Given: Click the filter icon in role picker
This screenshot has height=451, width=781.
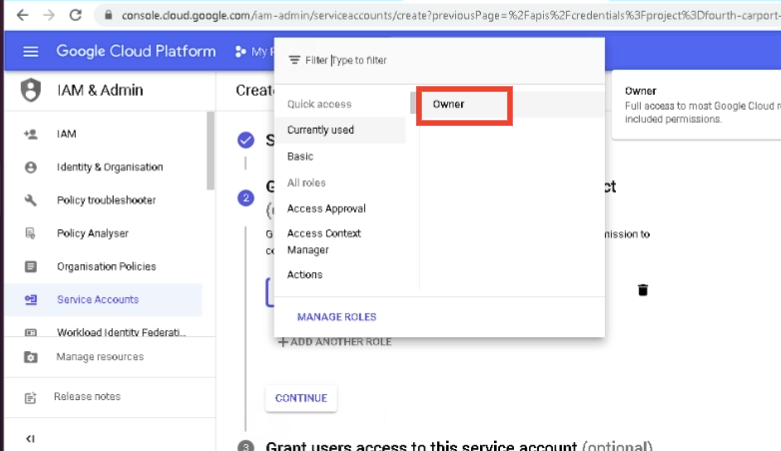Looking at the screenshot, I should click(x=294, y=60).
